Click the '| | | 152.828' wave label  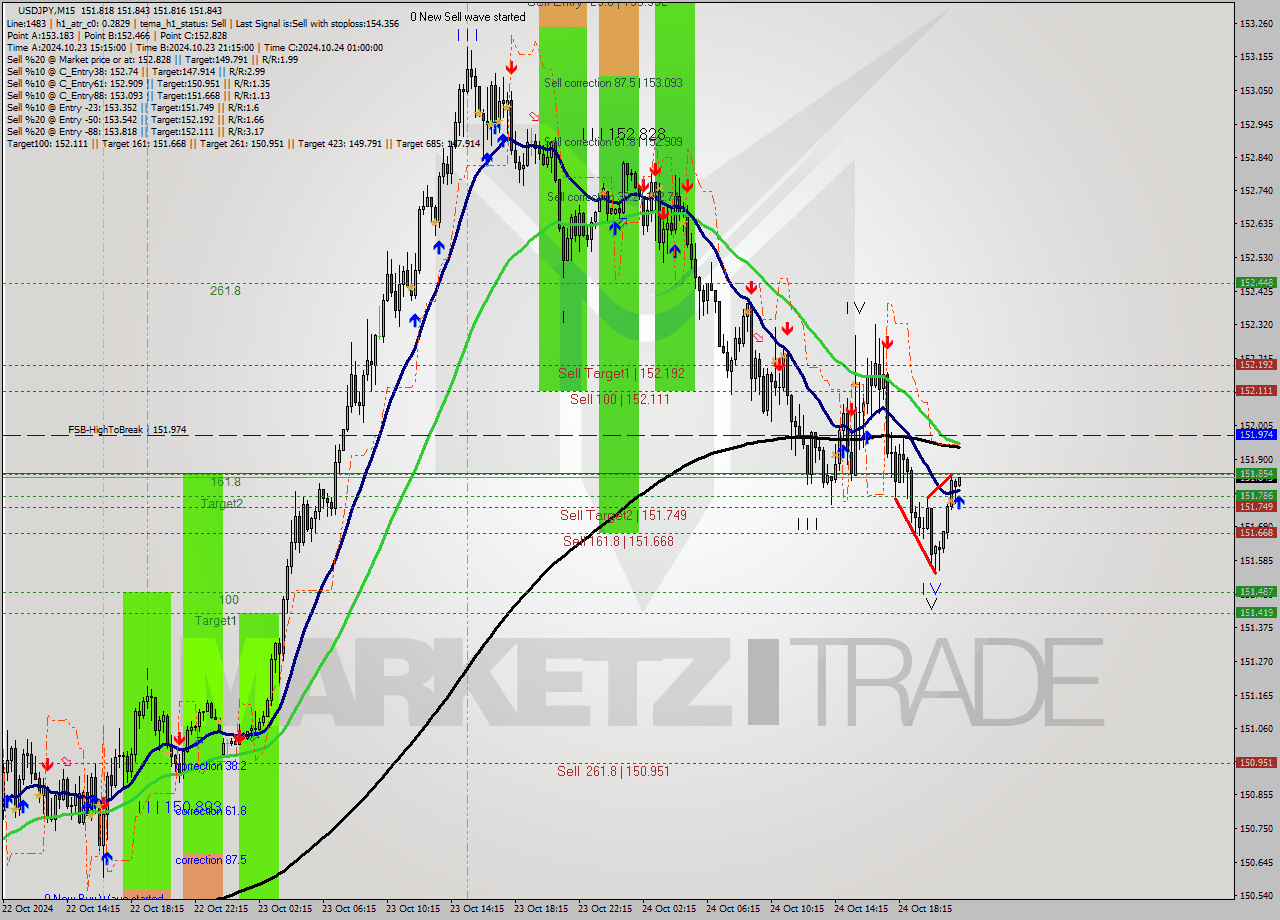click(x=625, y=134)
